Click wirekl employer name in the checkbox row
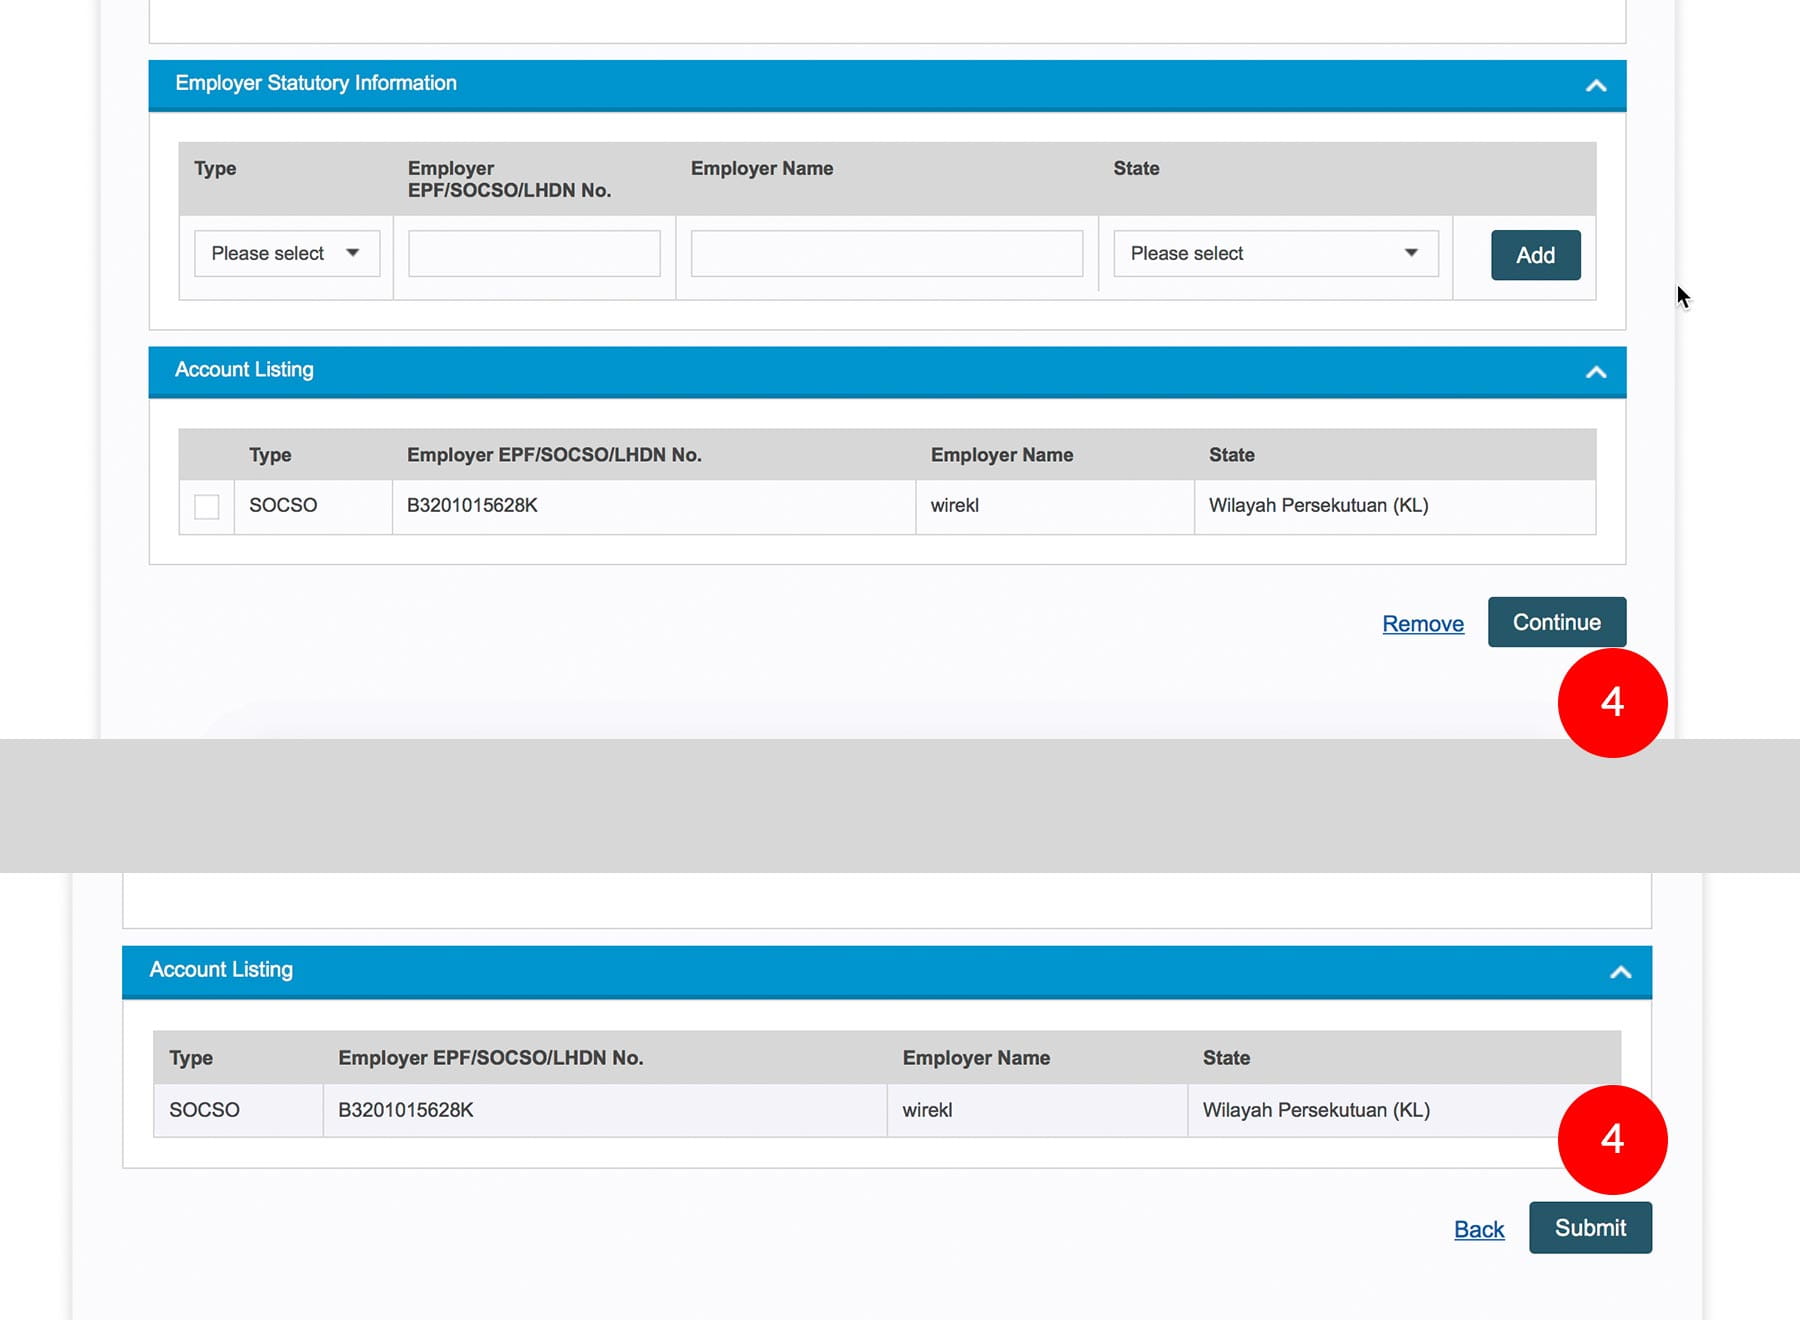Viewport: 1800px width, 1320px height. [x=954, y=506]
